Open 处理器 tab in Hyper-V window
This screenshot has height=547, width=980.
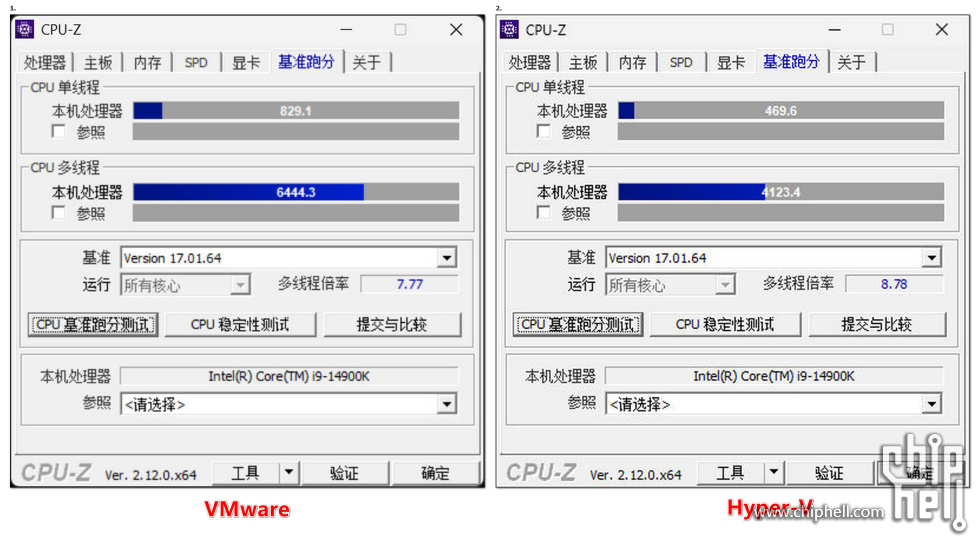[x=530, y=63]
